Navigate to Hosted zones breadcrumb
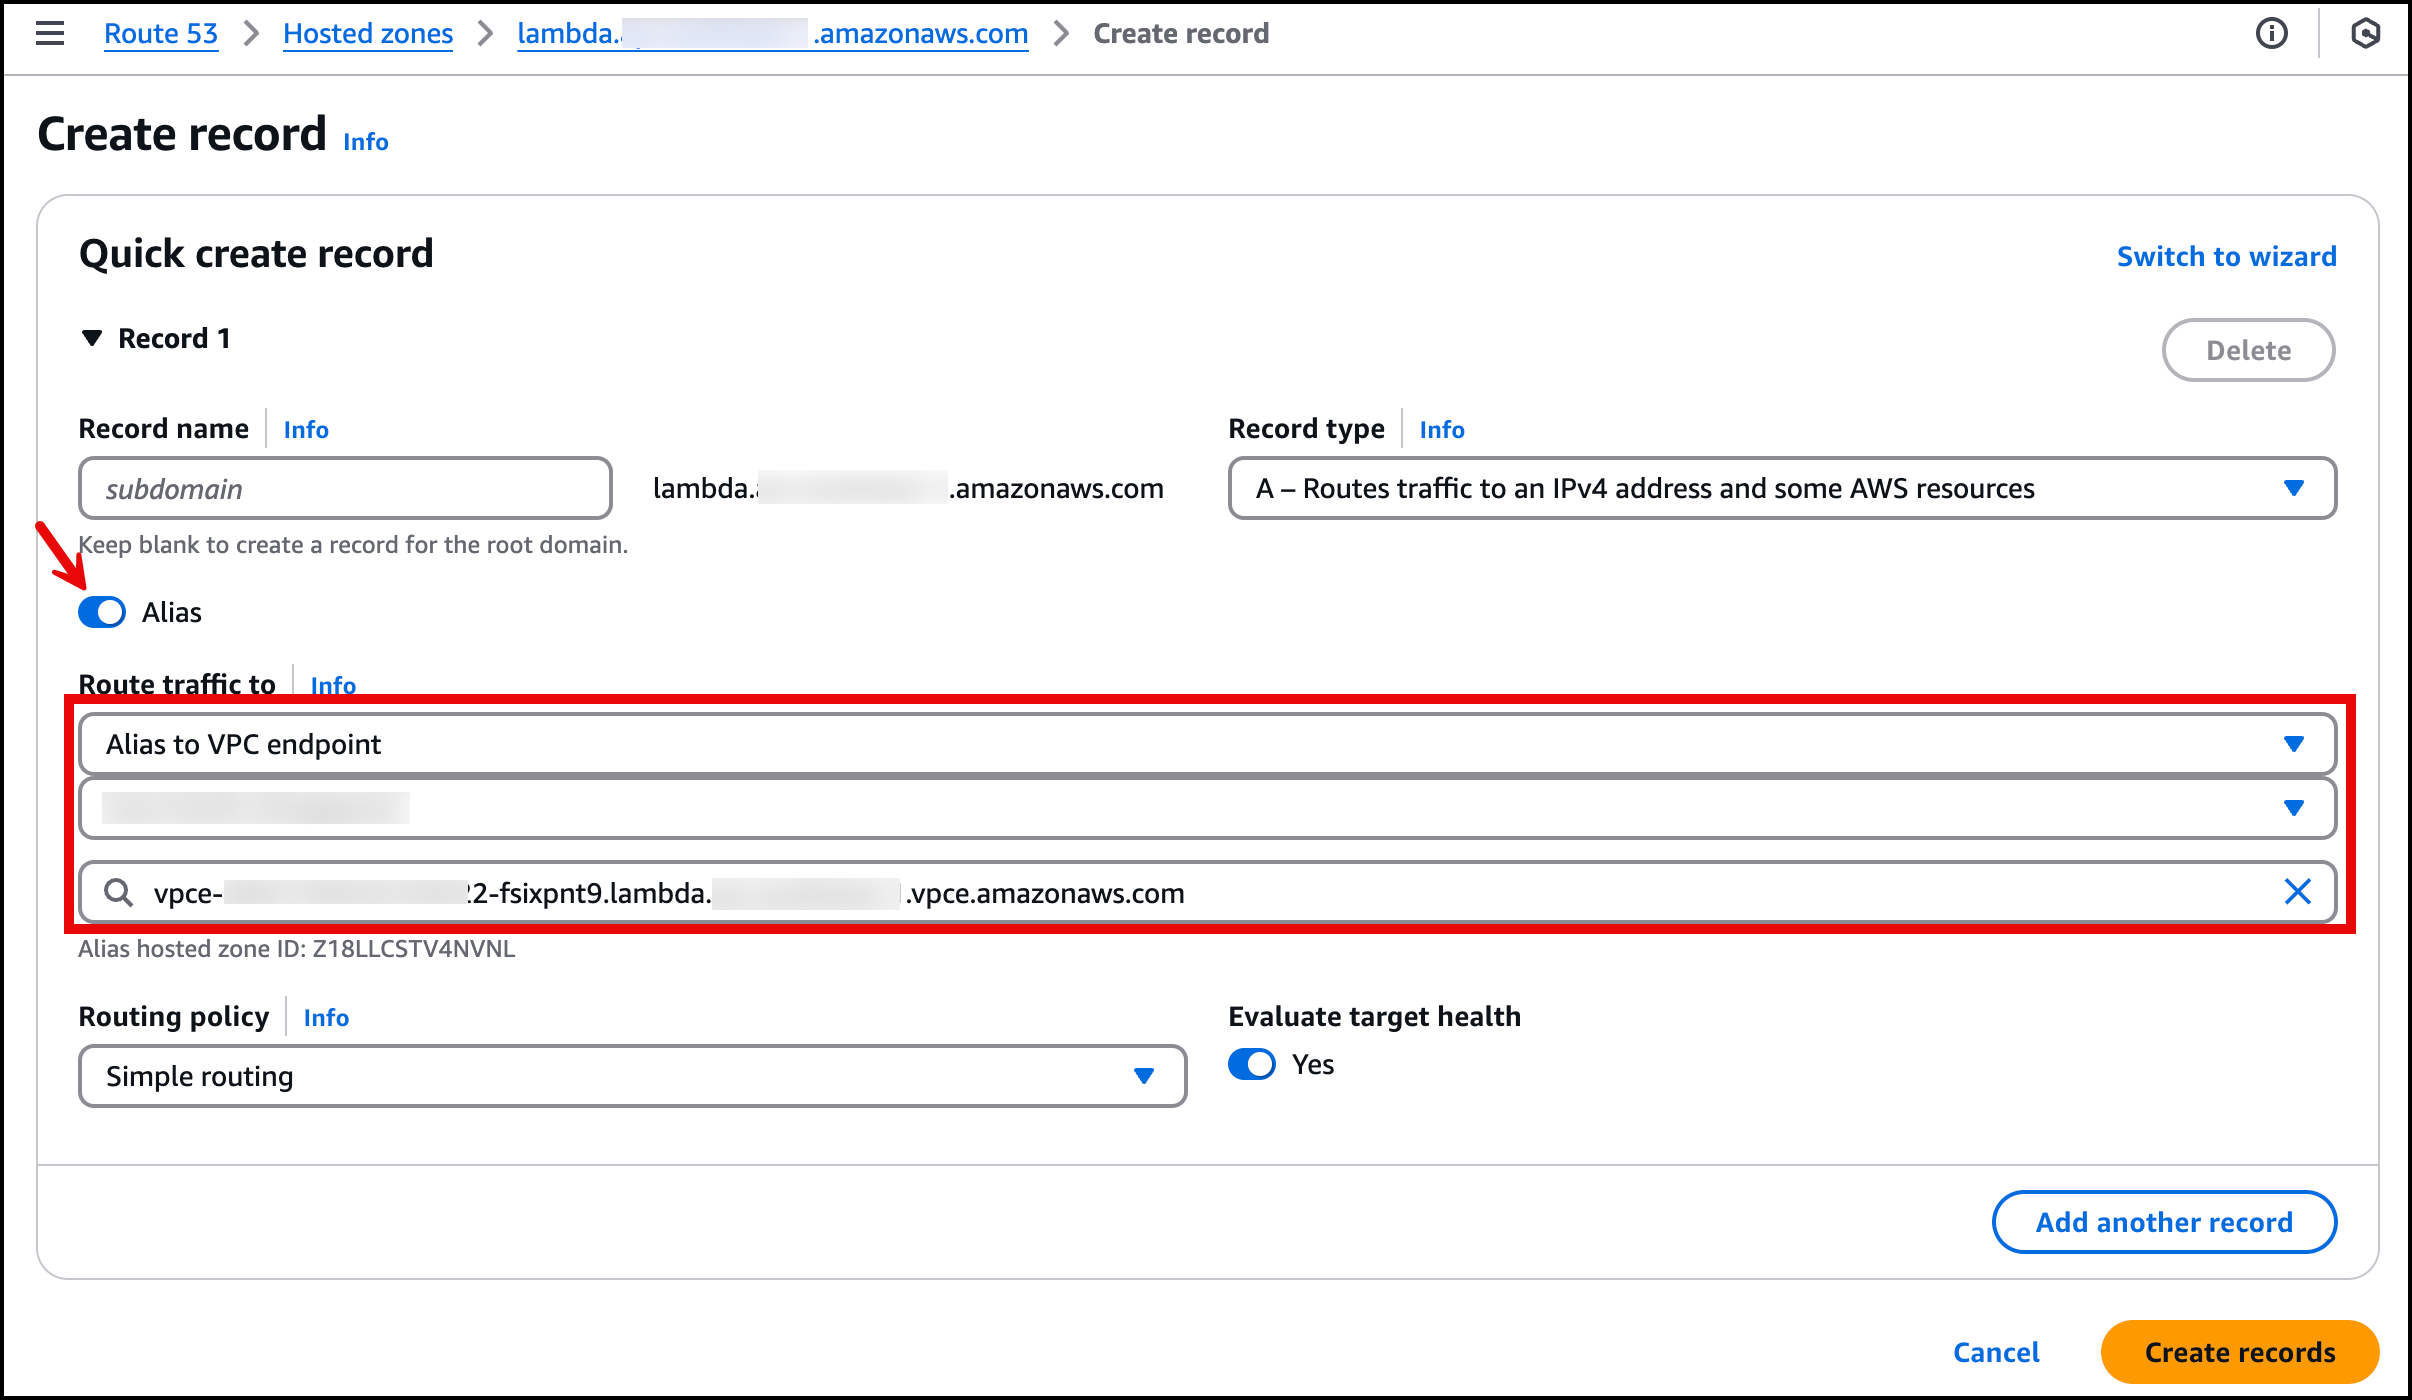Screen dimensions: 2412x1400 (x=367, y=33)
